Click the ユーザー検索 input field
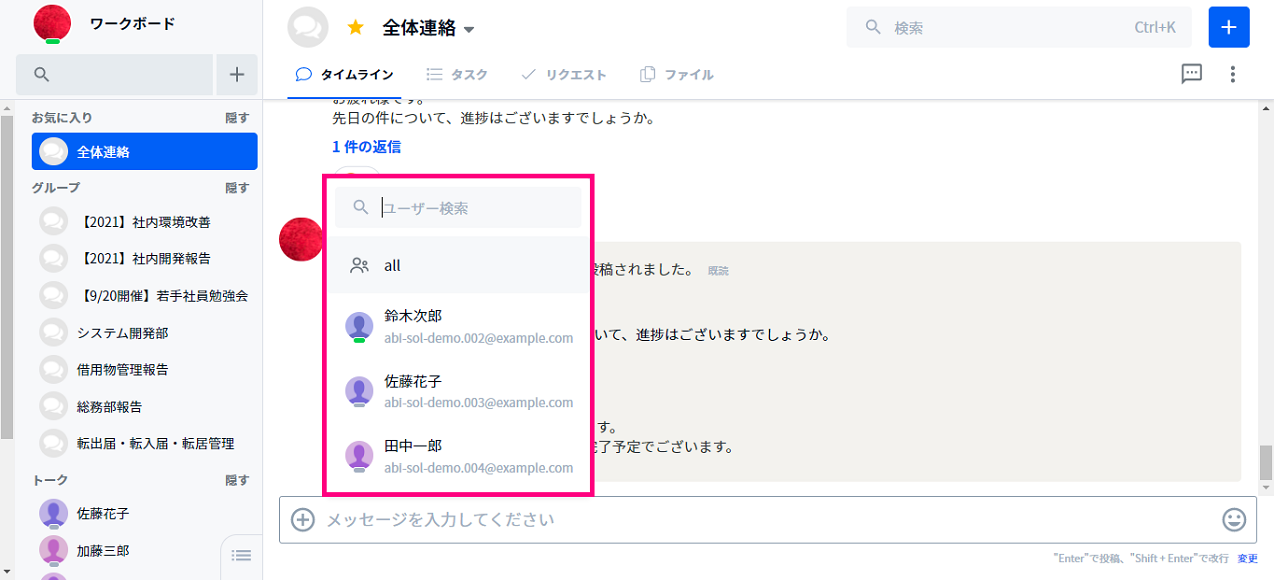Image resolution: width=1274 pixels, height=580 pixels. [458, 208]
